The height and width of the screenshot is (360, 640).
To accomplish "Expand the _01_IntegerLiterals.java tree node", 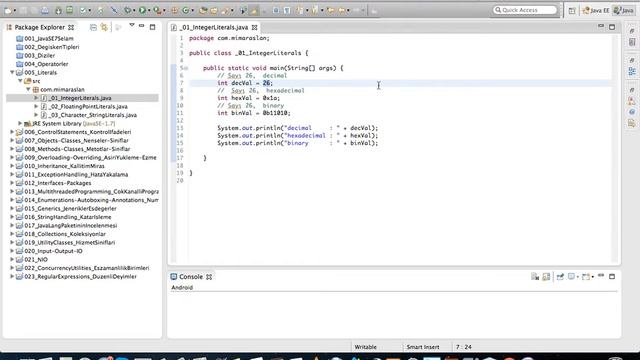I will tap(36, 98).
